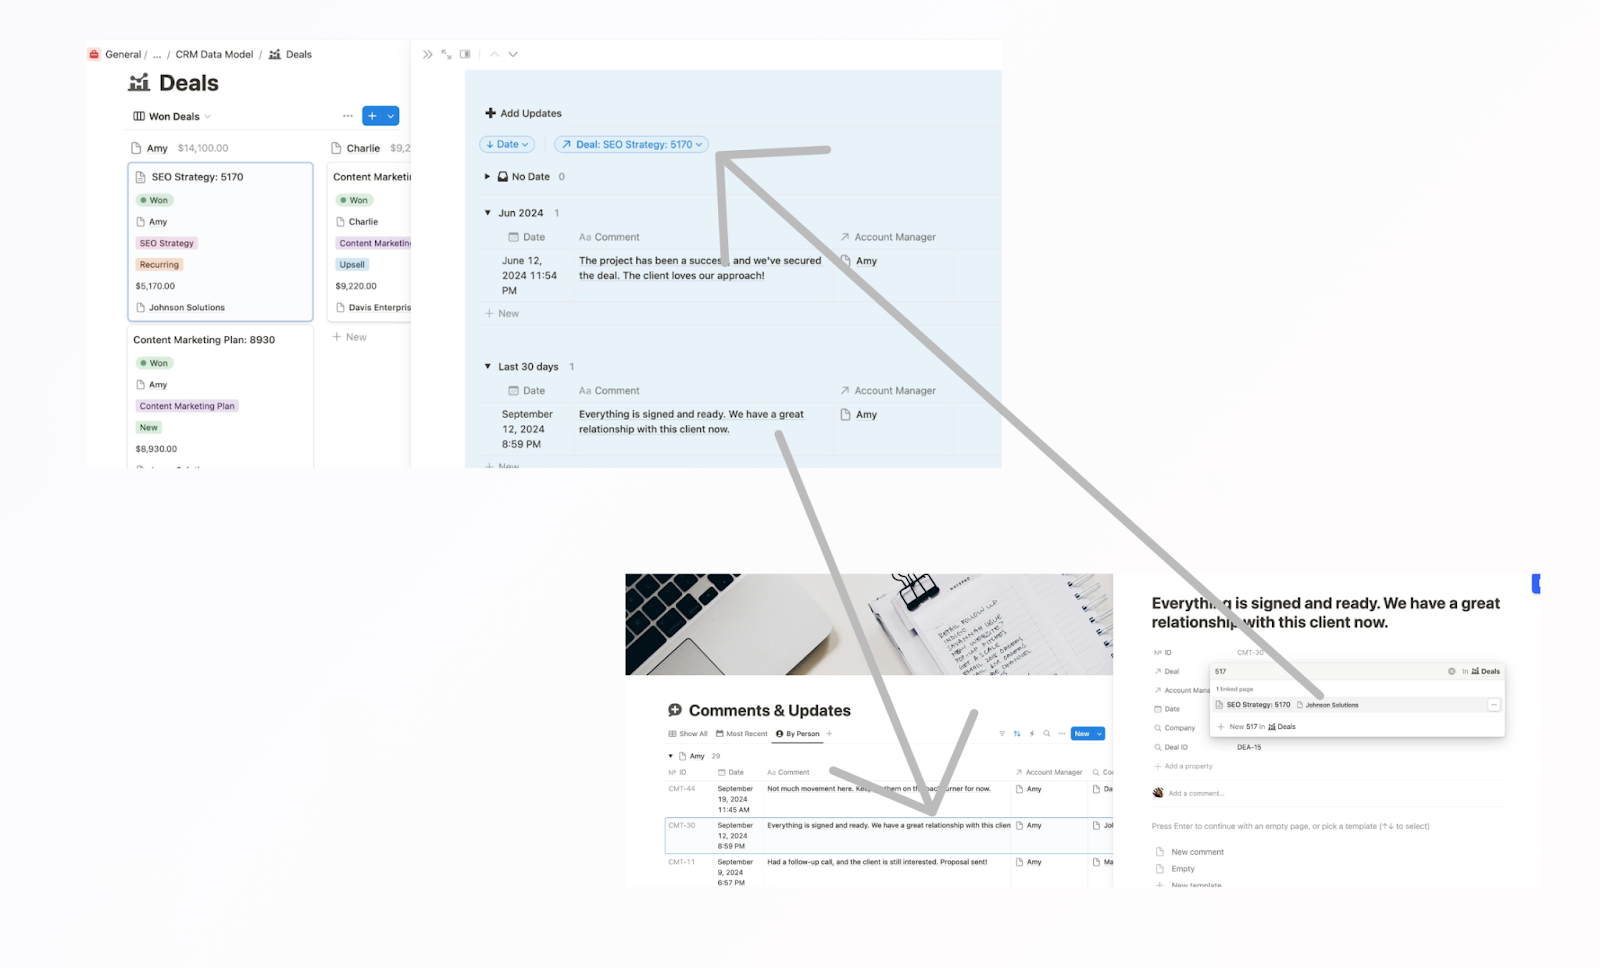
Task: Go to the previous record with up chevron
Action: click(x=494, y=54)
